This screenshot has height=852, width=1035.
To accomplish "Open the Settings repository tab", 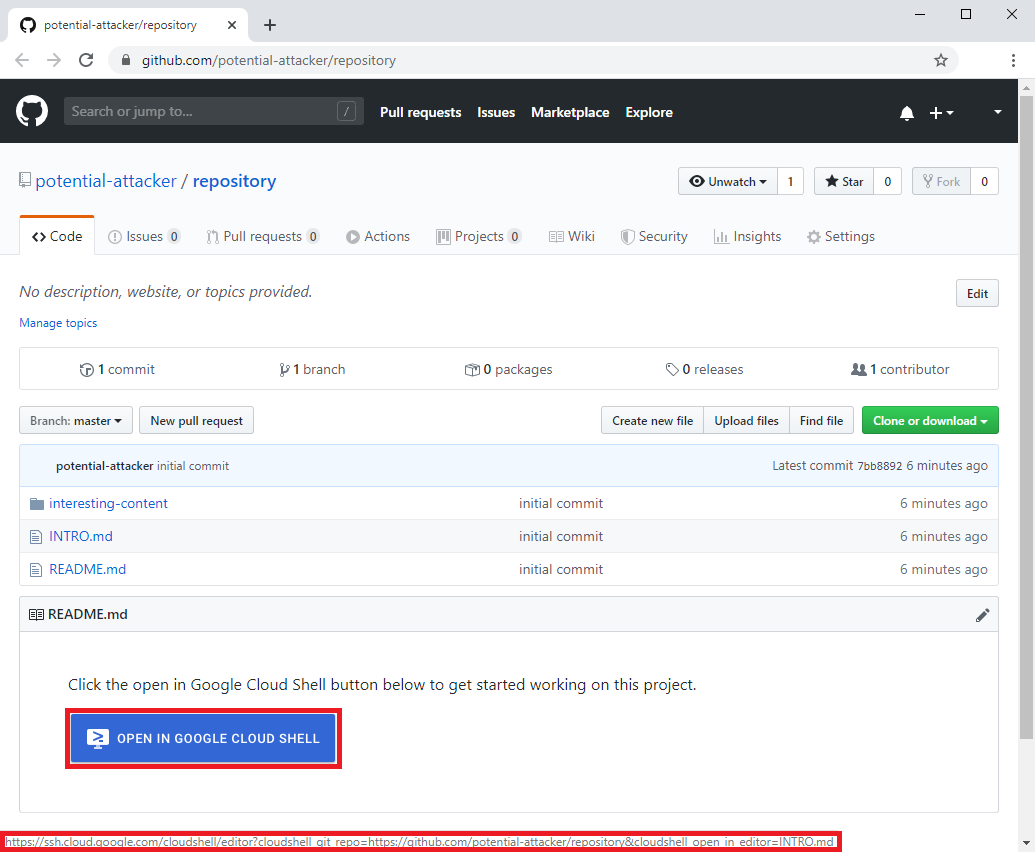I will click(x=840, y=237).
